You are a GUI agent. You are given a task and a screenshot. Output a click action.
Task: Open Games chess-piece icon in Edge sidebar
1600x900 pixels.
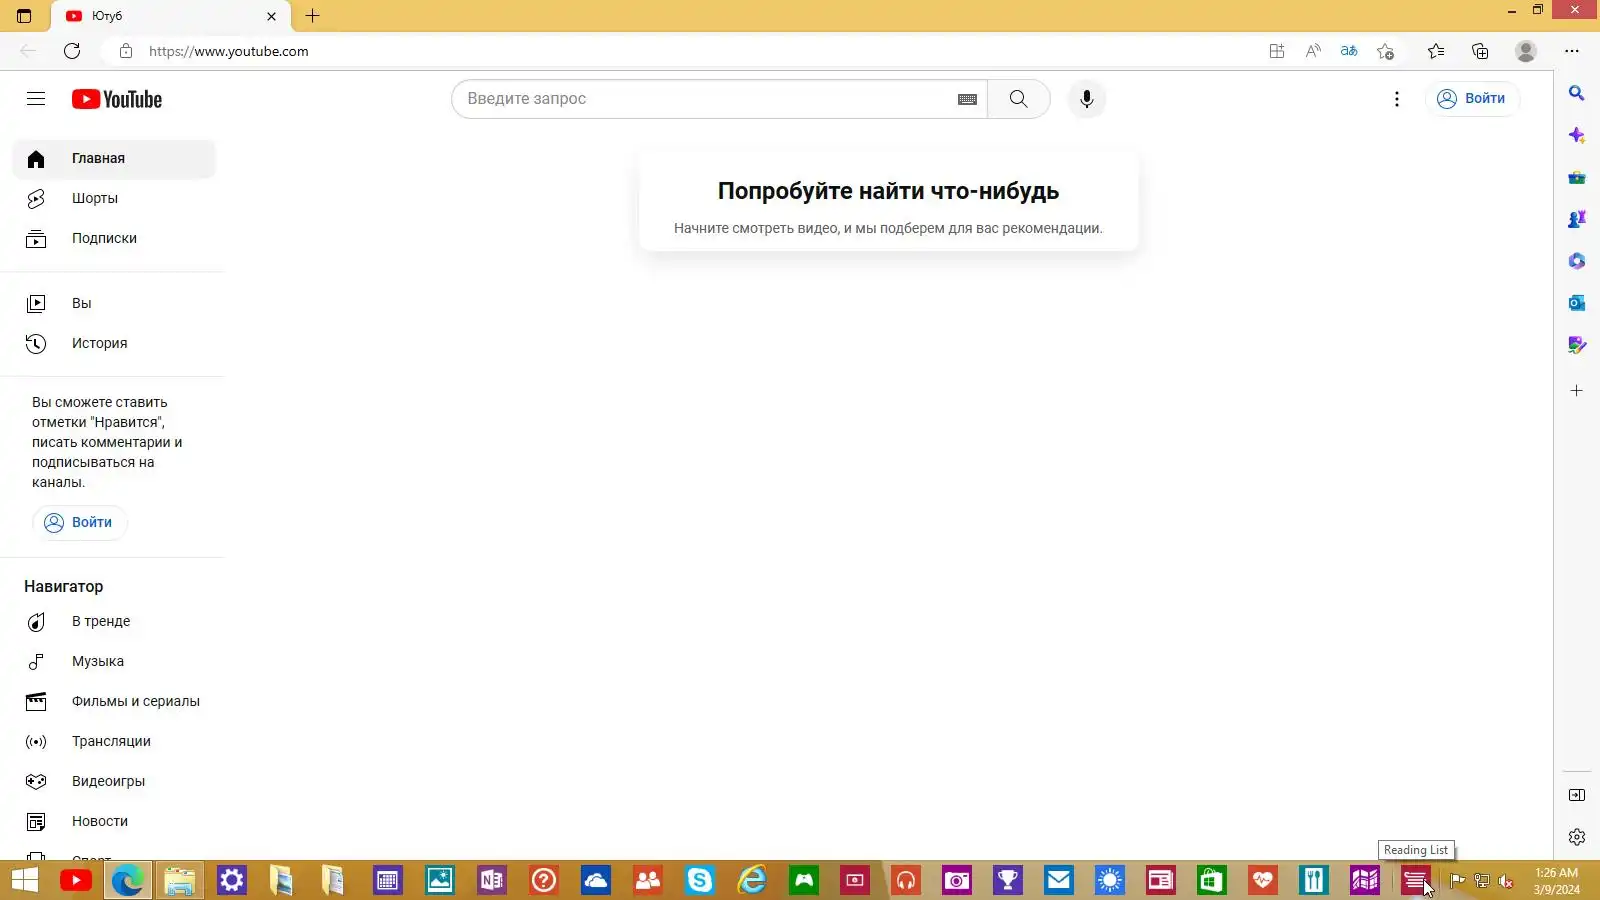pyautogui.click(x=1577, y=219)
